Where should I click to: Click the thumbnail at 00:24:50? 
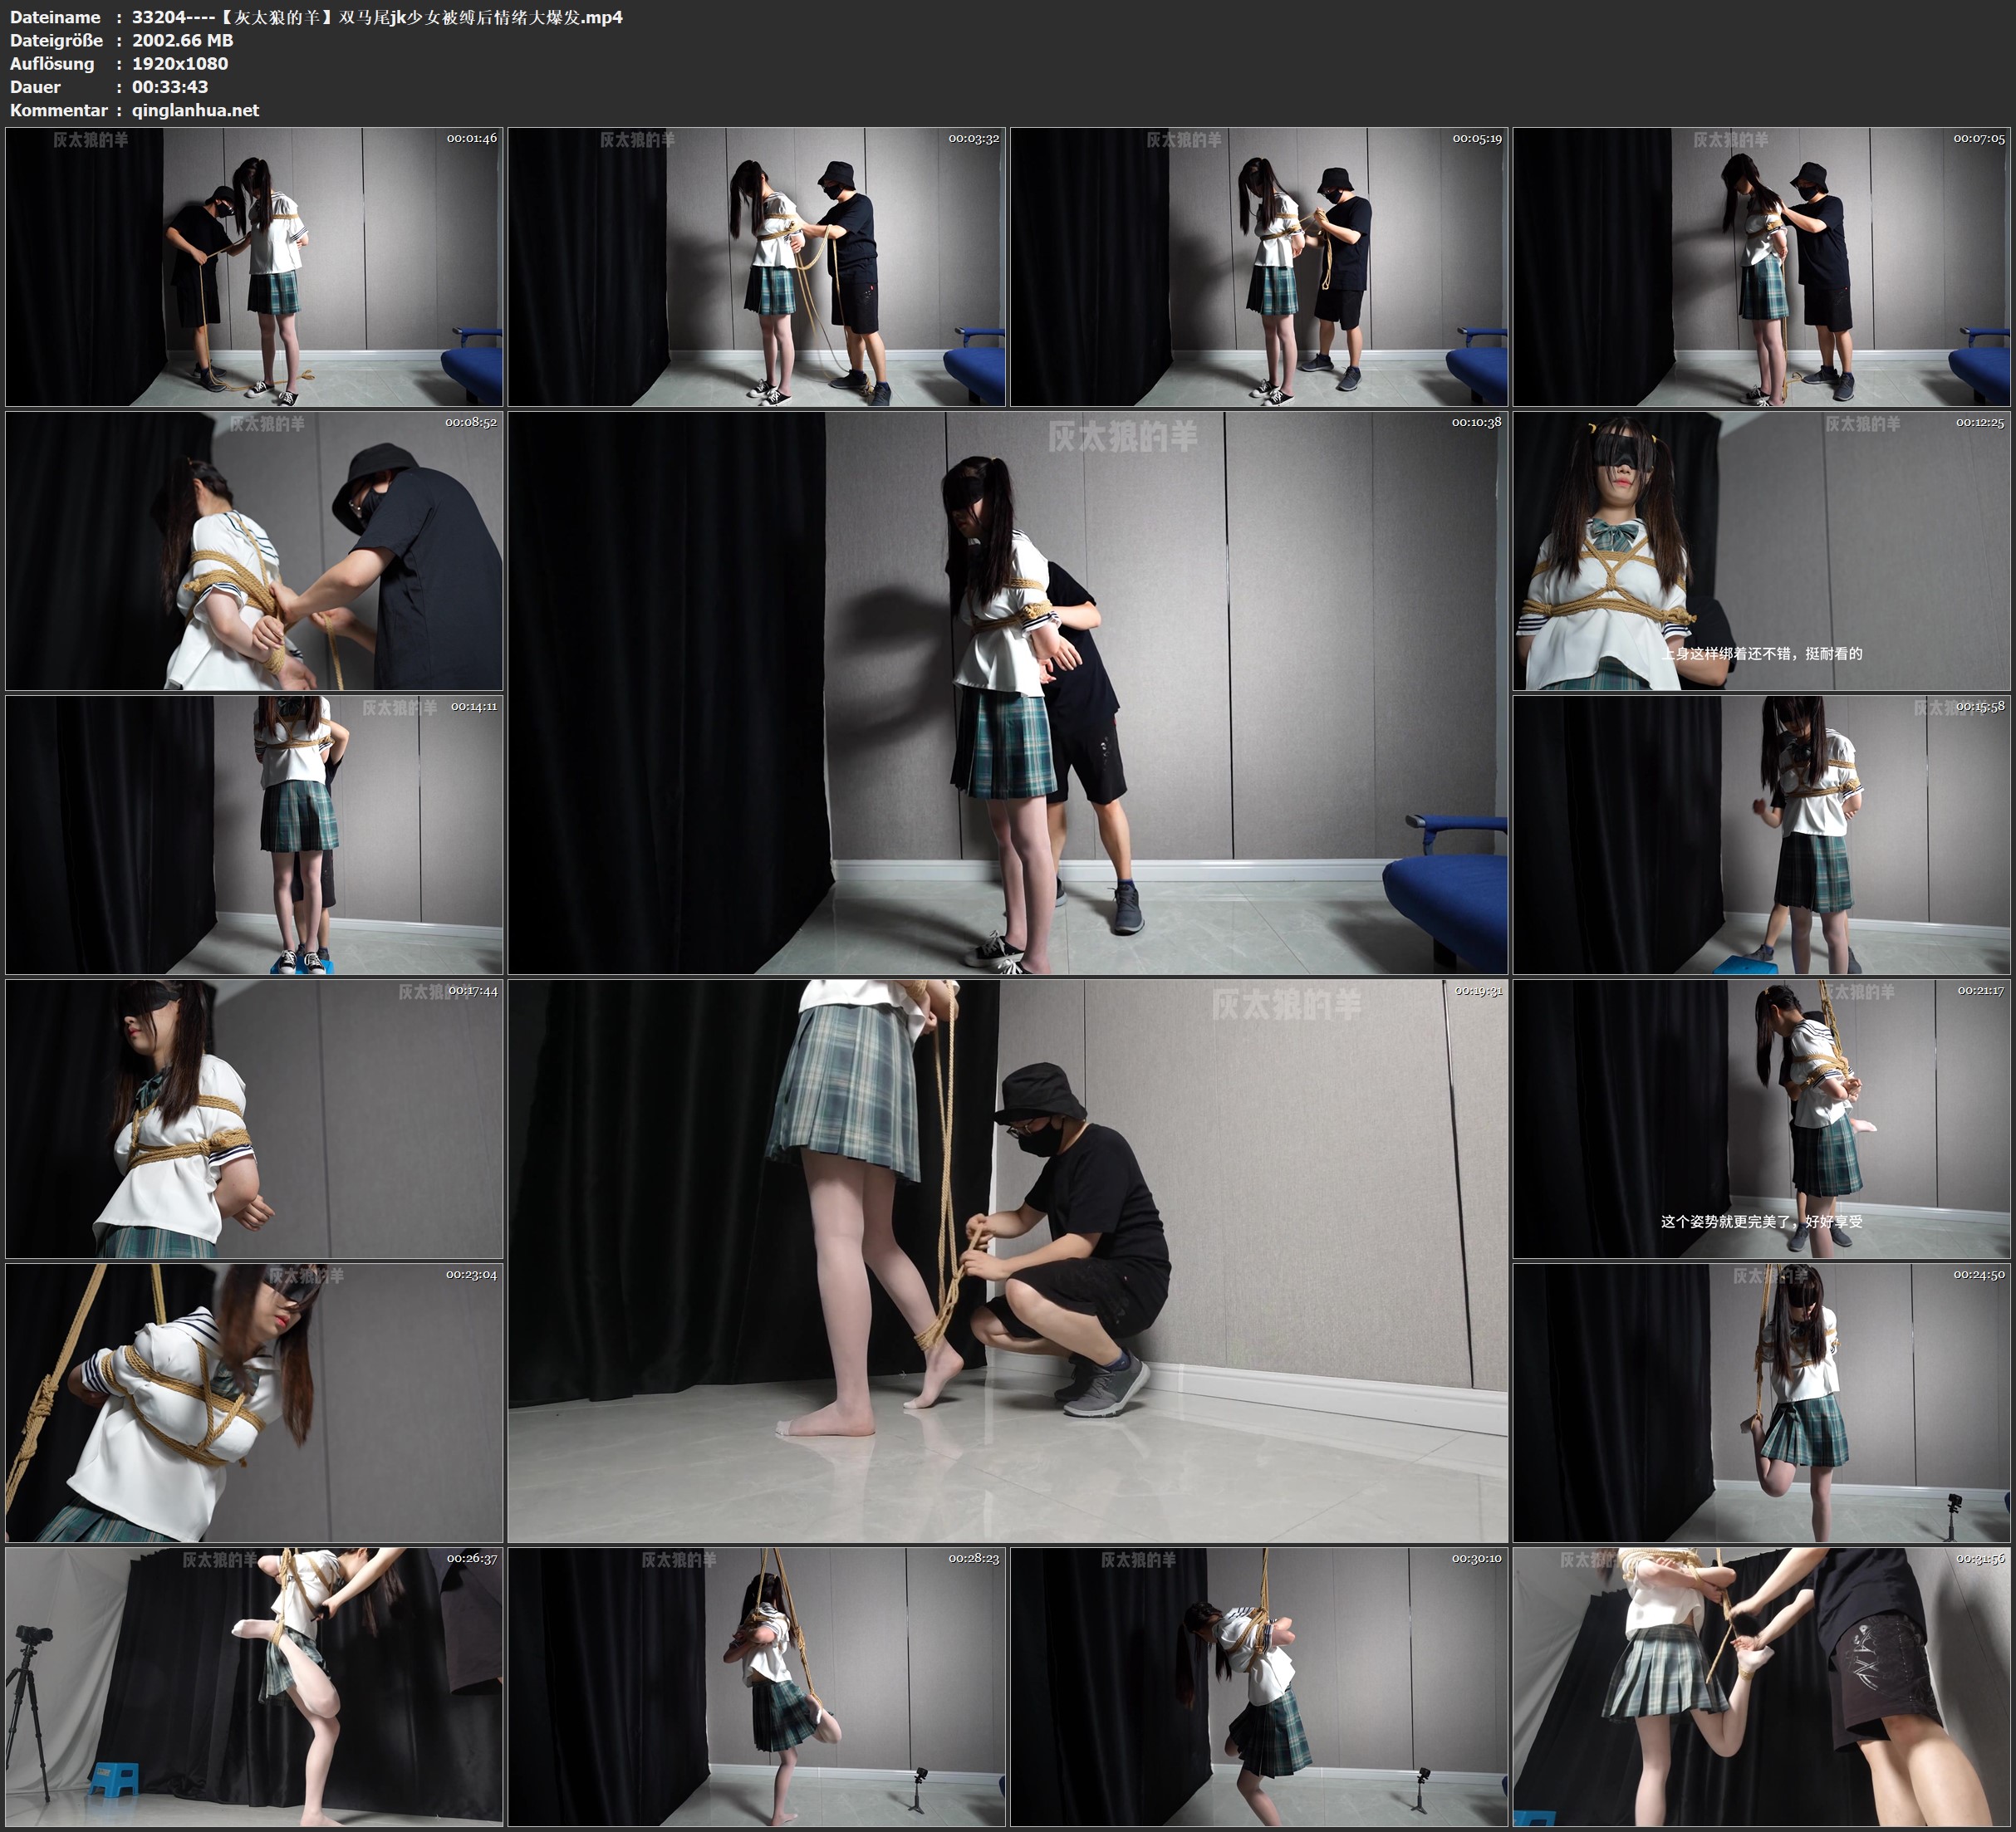coord(1761,1402)
